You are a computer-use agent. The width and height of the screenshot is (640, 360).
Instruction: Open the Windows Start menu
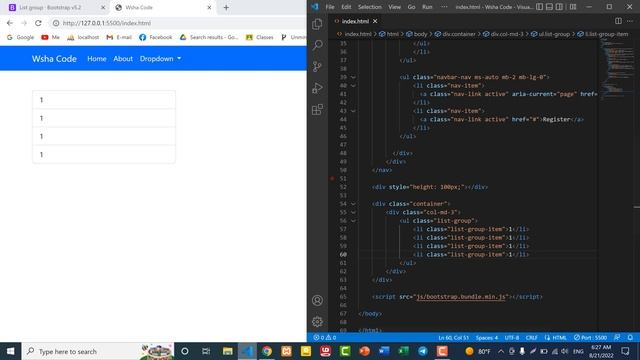(x=11, y=351)
